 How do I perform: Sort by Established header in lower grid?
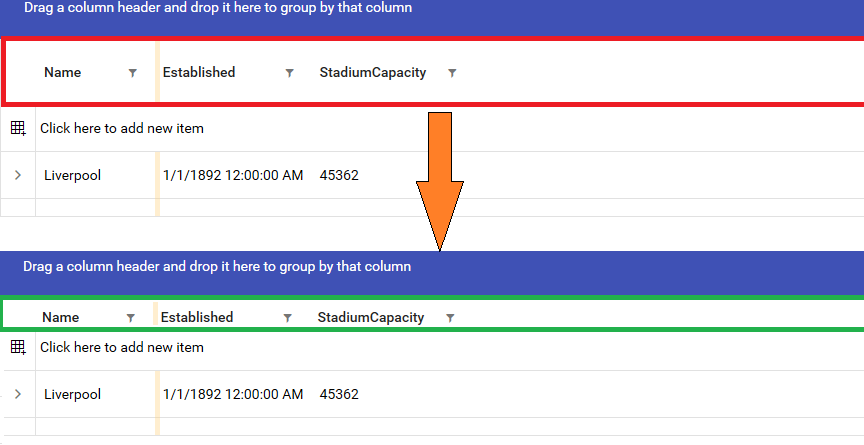tap(197, 318)
